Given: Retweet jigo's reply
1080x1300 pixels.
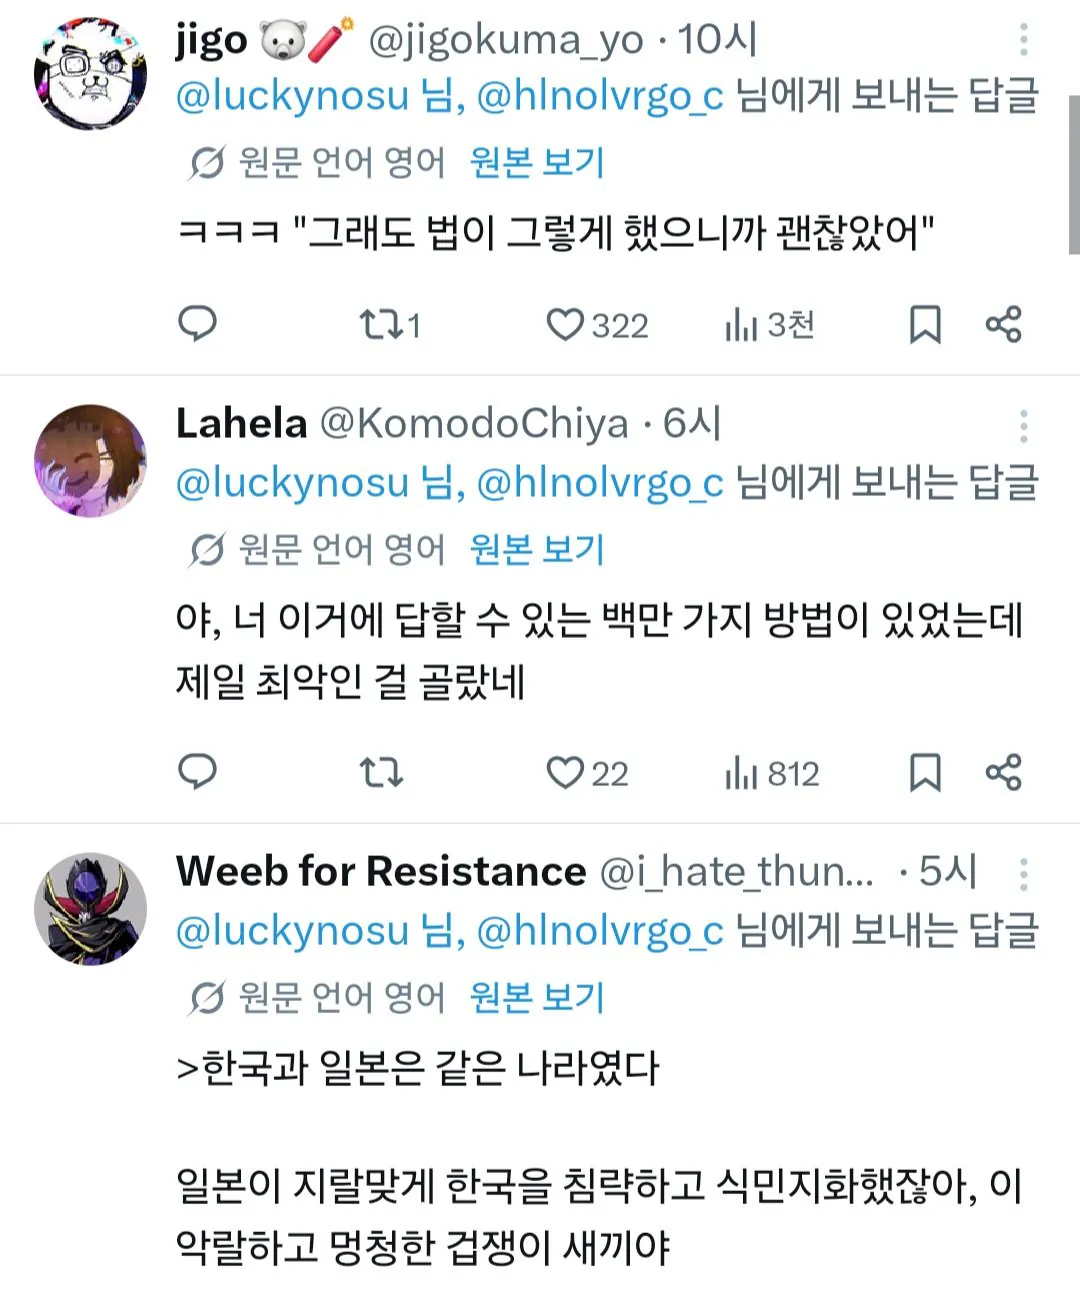Looking at the screenshot, I should (x=380, y=324).
